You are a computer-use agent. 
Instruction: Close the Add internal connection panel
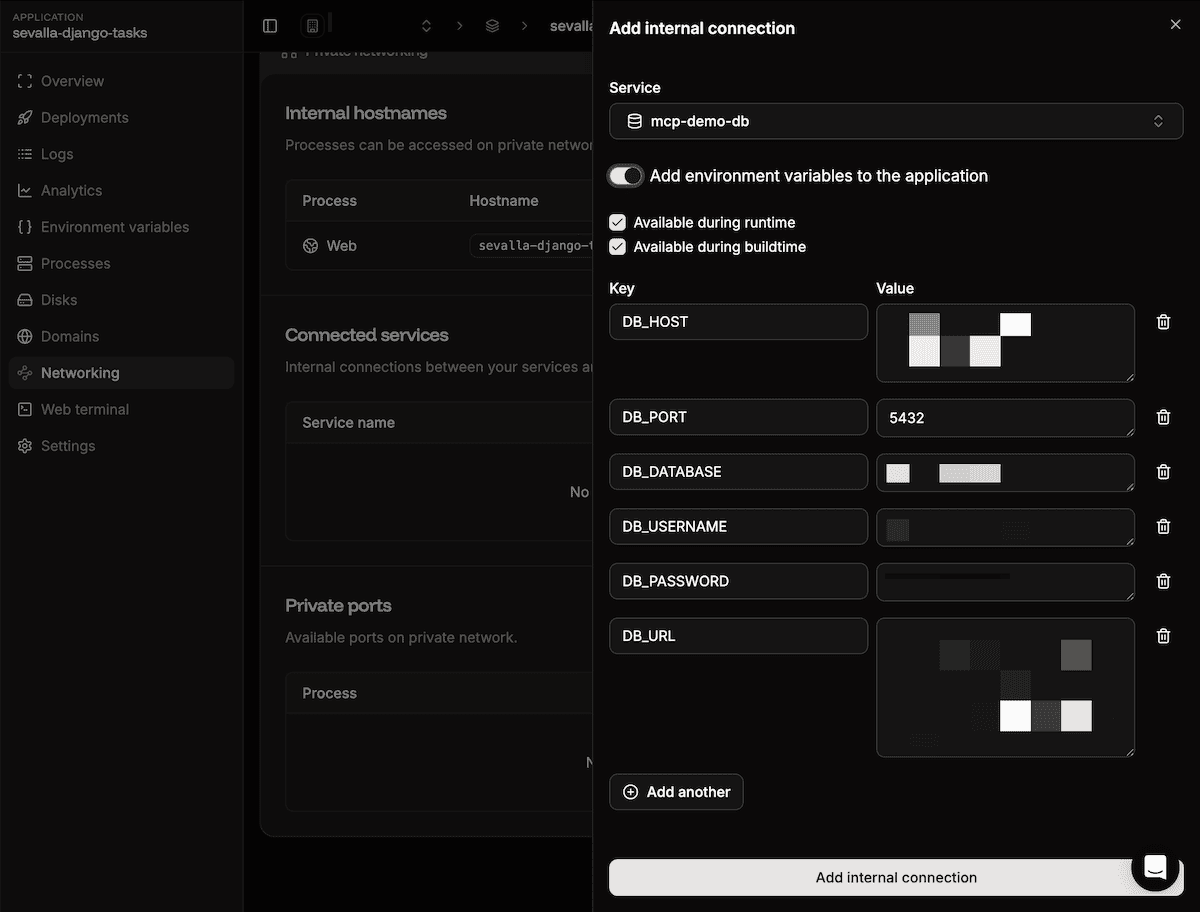pyautogui.click(x=1175, y=25)
